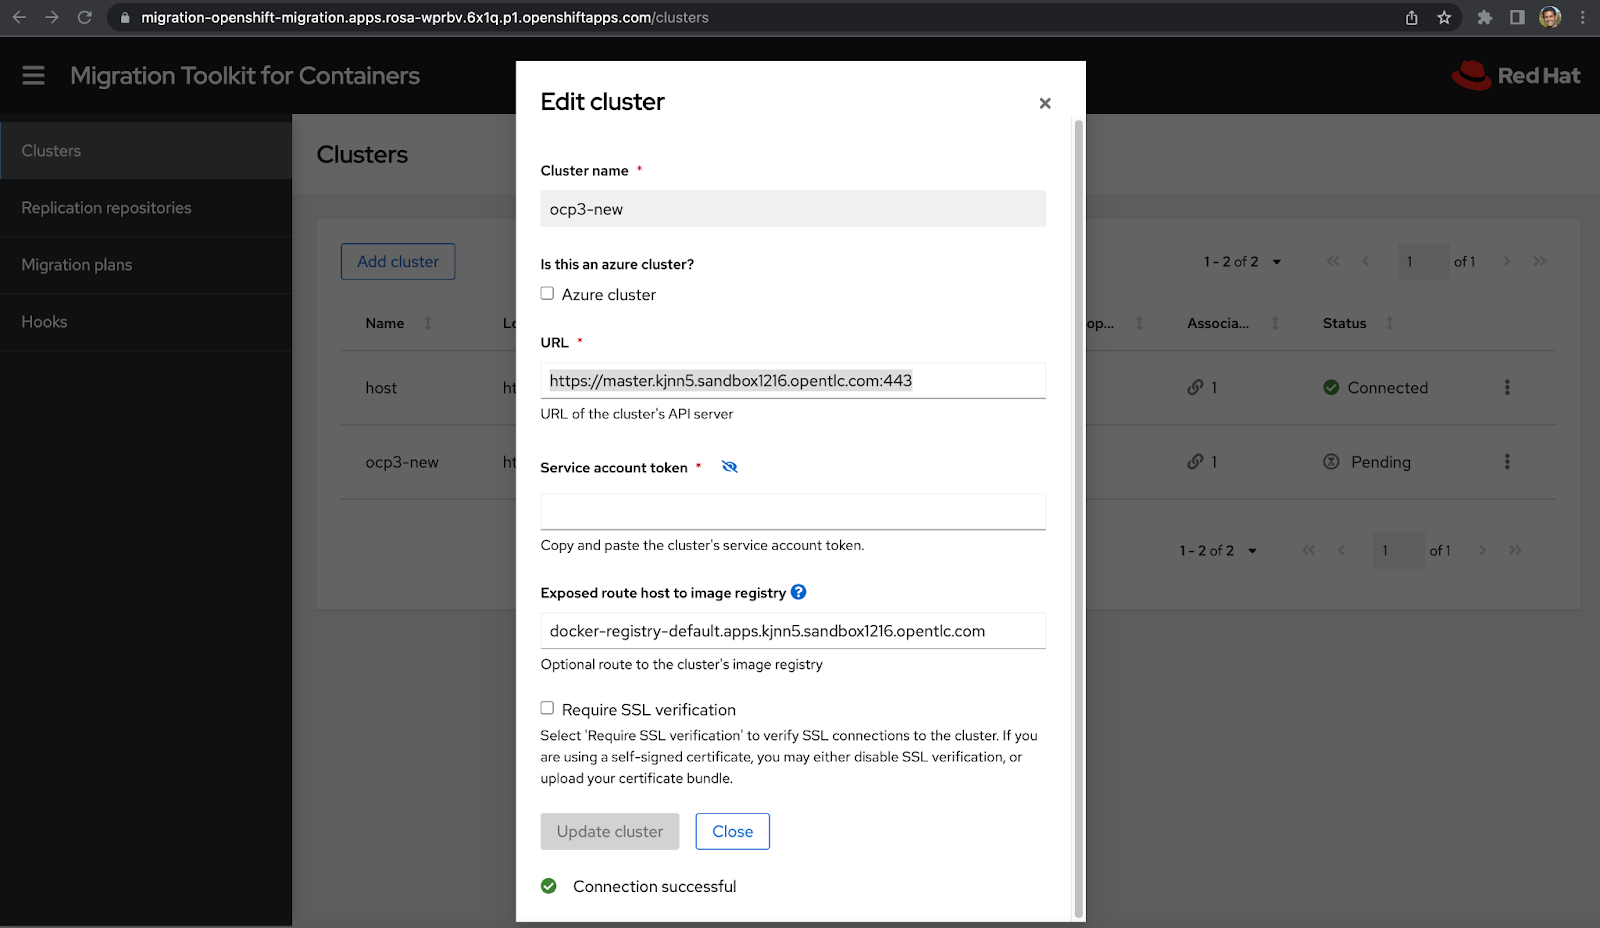
Task: Bookmark this page with the star icon
Action: (x=1444, y=18)
